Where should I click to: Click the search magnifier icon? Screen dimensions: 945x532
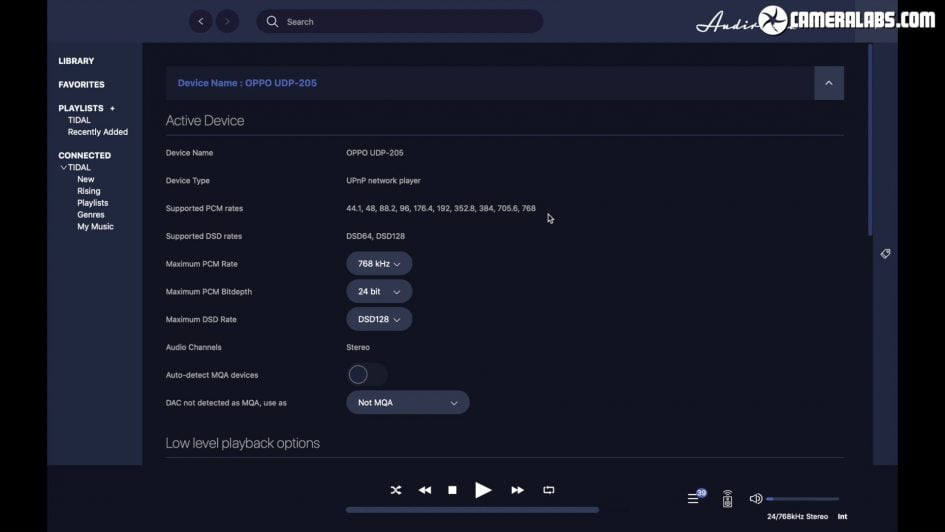pos(272,22)
